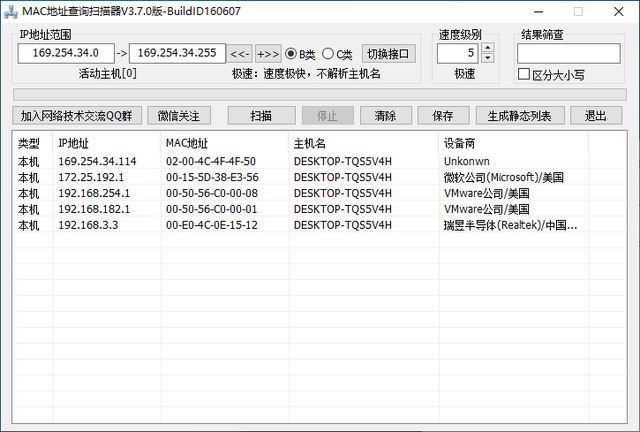Click 本机 type in 172.25.192.1 row
640x432 pixels.
[x=29, y=177]
